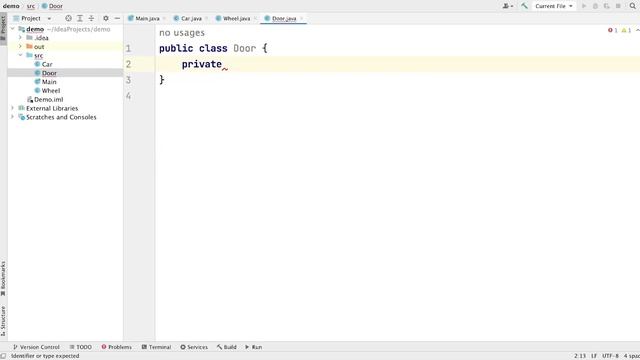This screenshot has width=640, height=360.
Task: Click the 'public class Door {' line
Action: (213, 48)
